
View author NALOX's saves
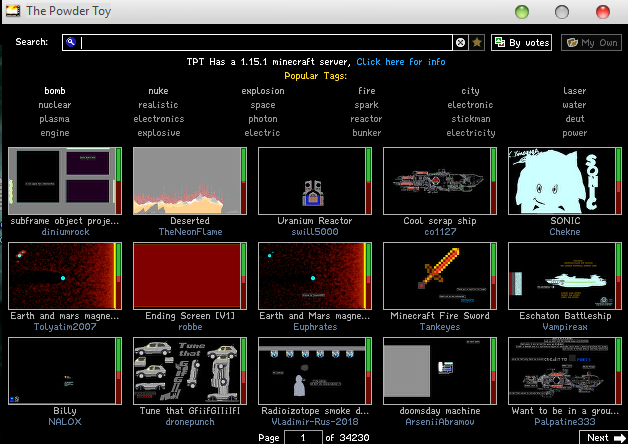click(65, 422)
